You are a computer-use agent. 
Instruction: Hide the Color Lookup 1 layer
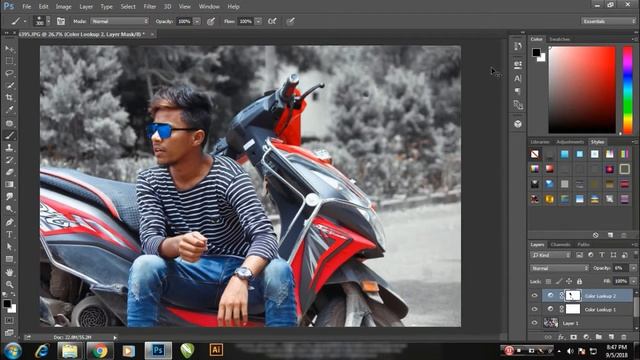pos(534,309)
